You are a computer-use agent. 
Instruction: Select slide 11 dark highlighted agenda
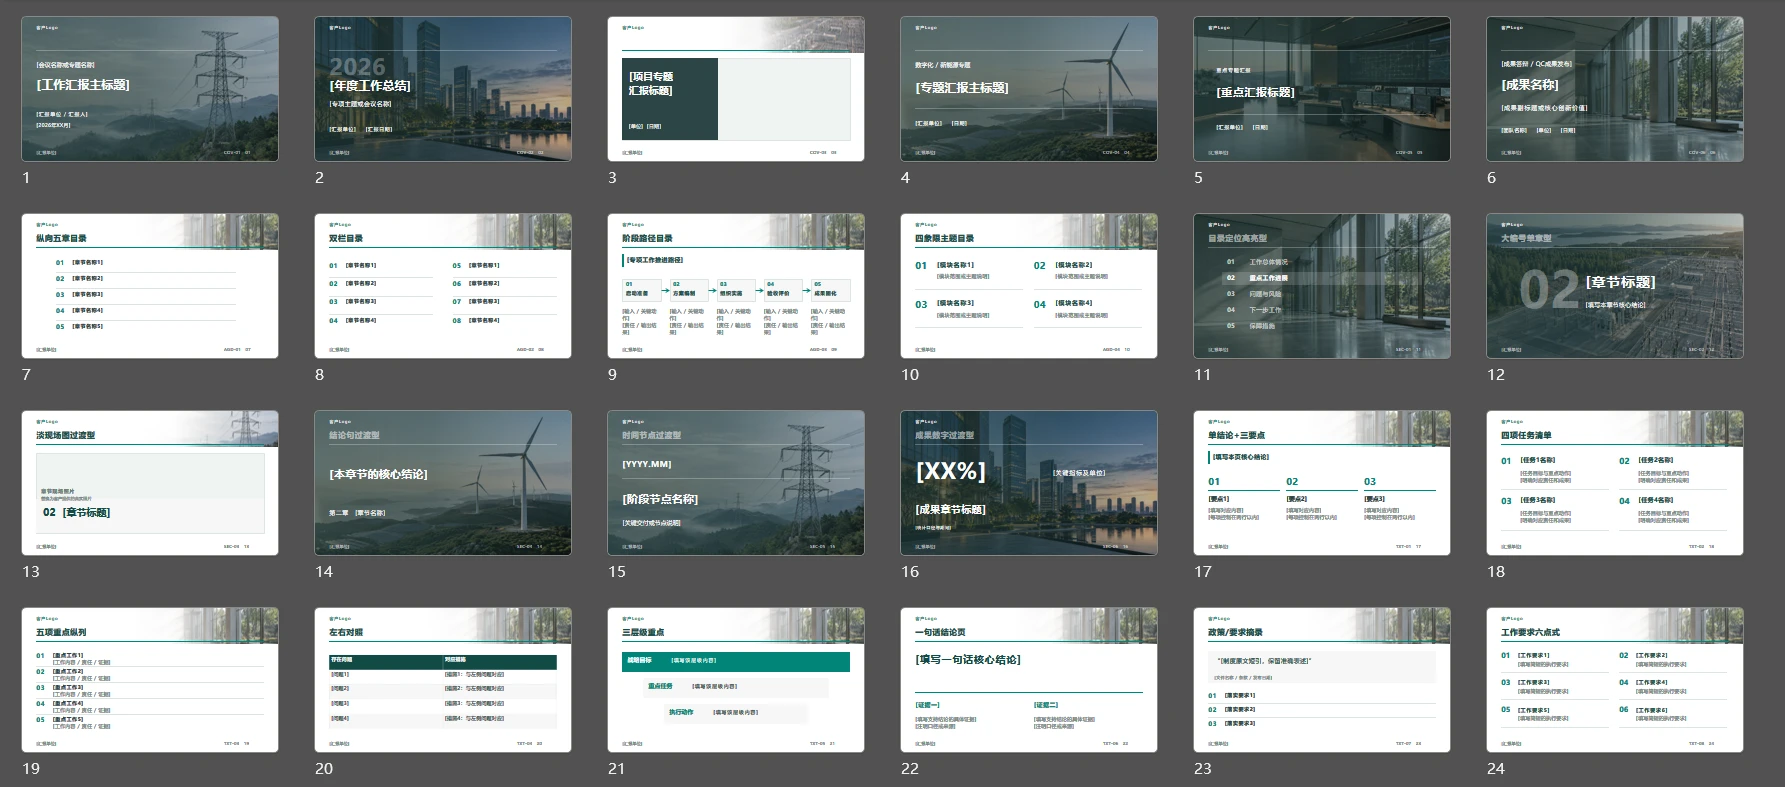click(1322, 286)
